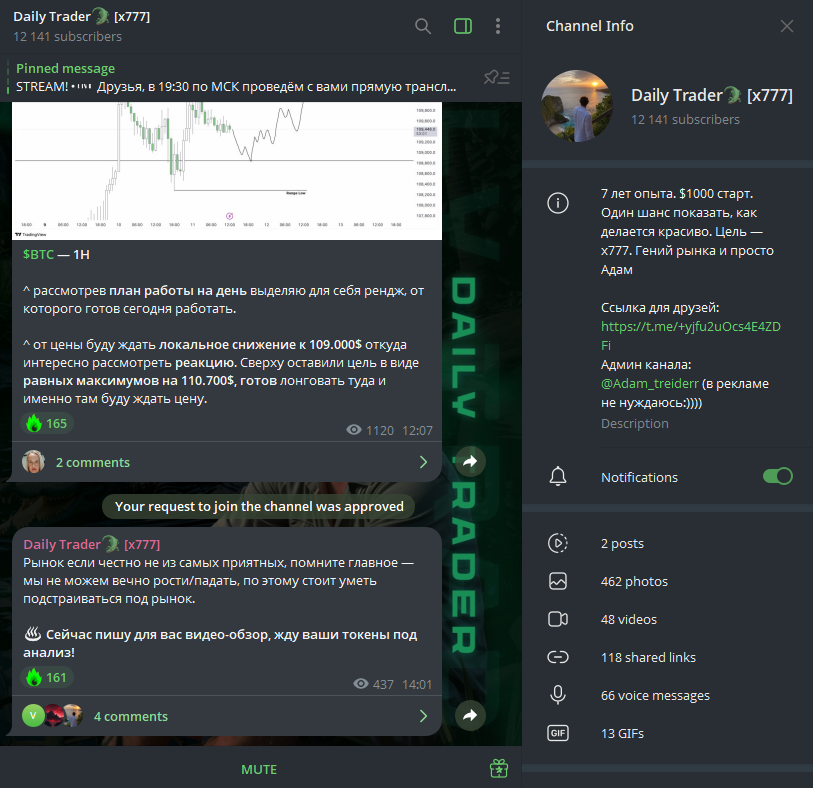
Task: Close the Channel Info panel
Action: coord(787,26)
